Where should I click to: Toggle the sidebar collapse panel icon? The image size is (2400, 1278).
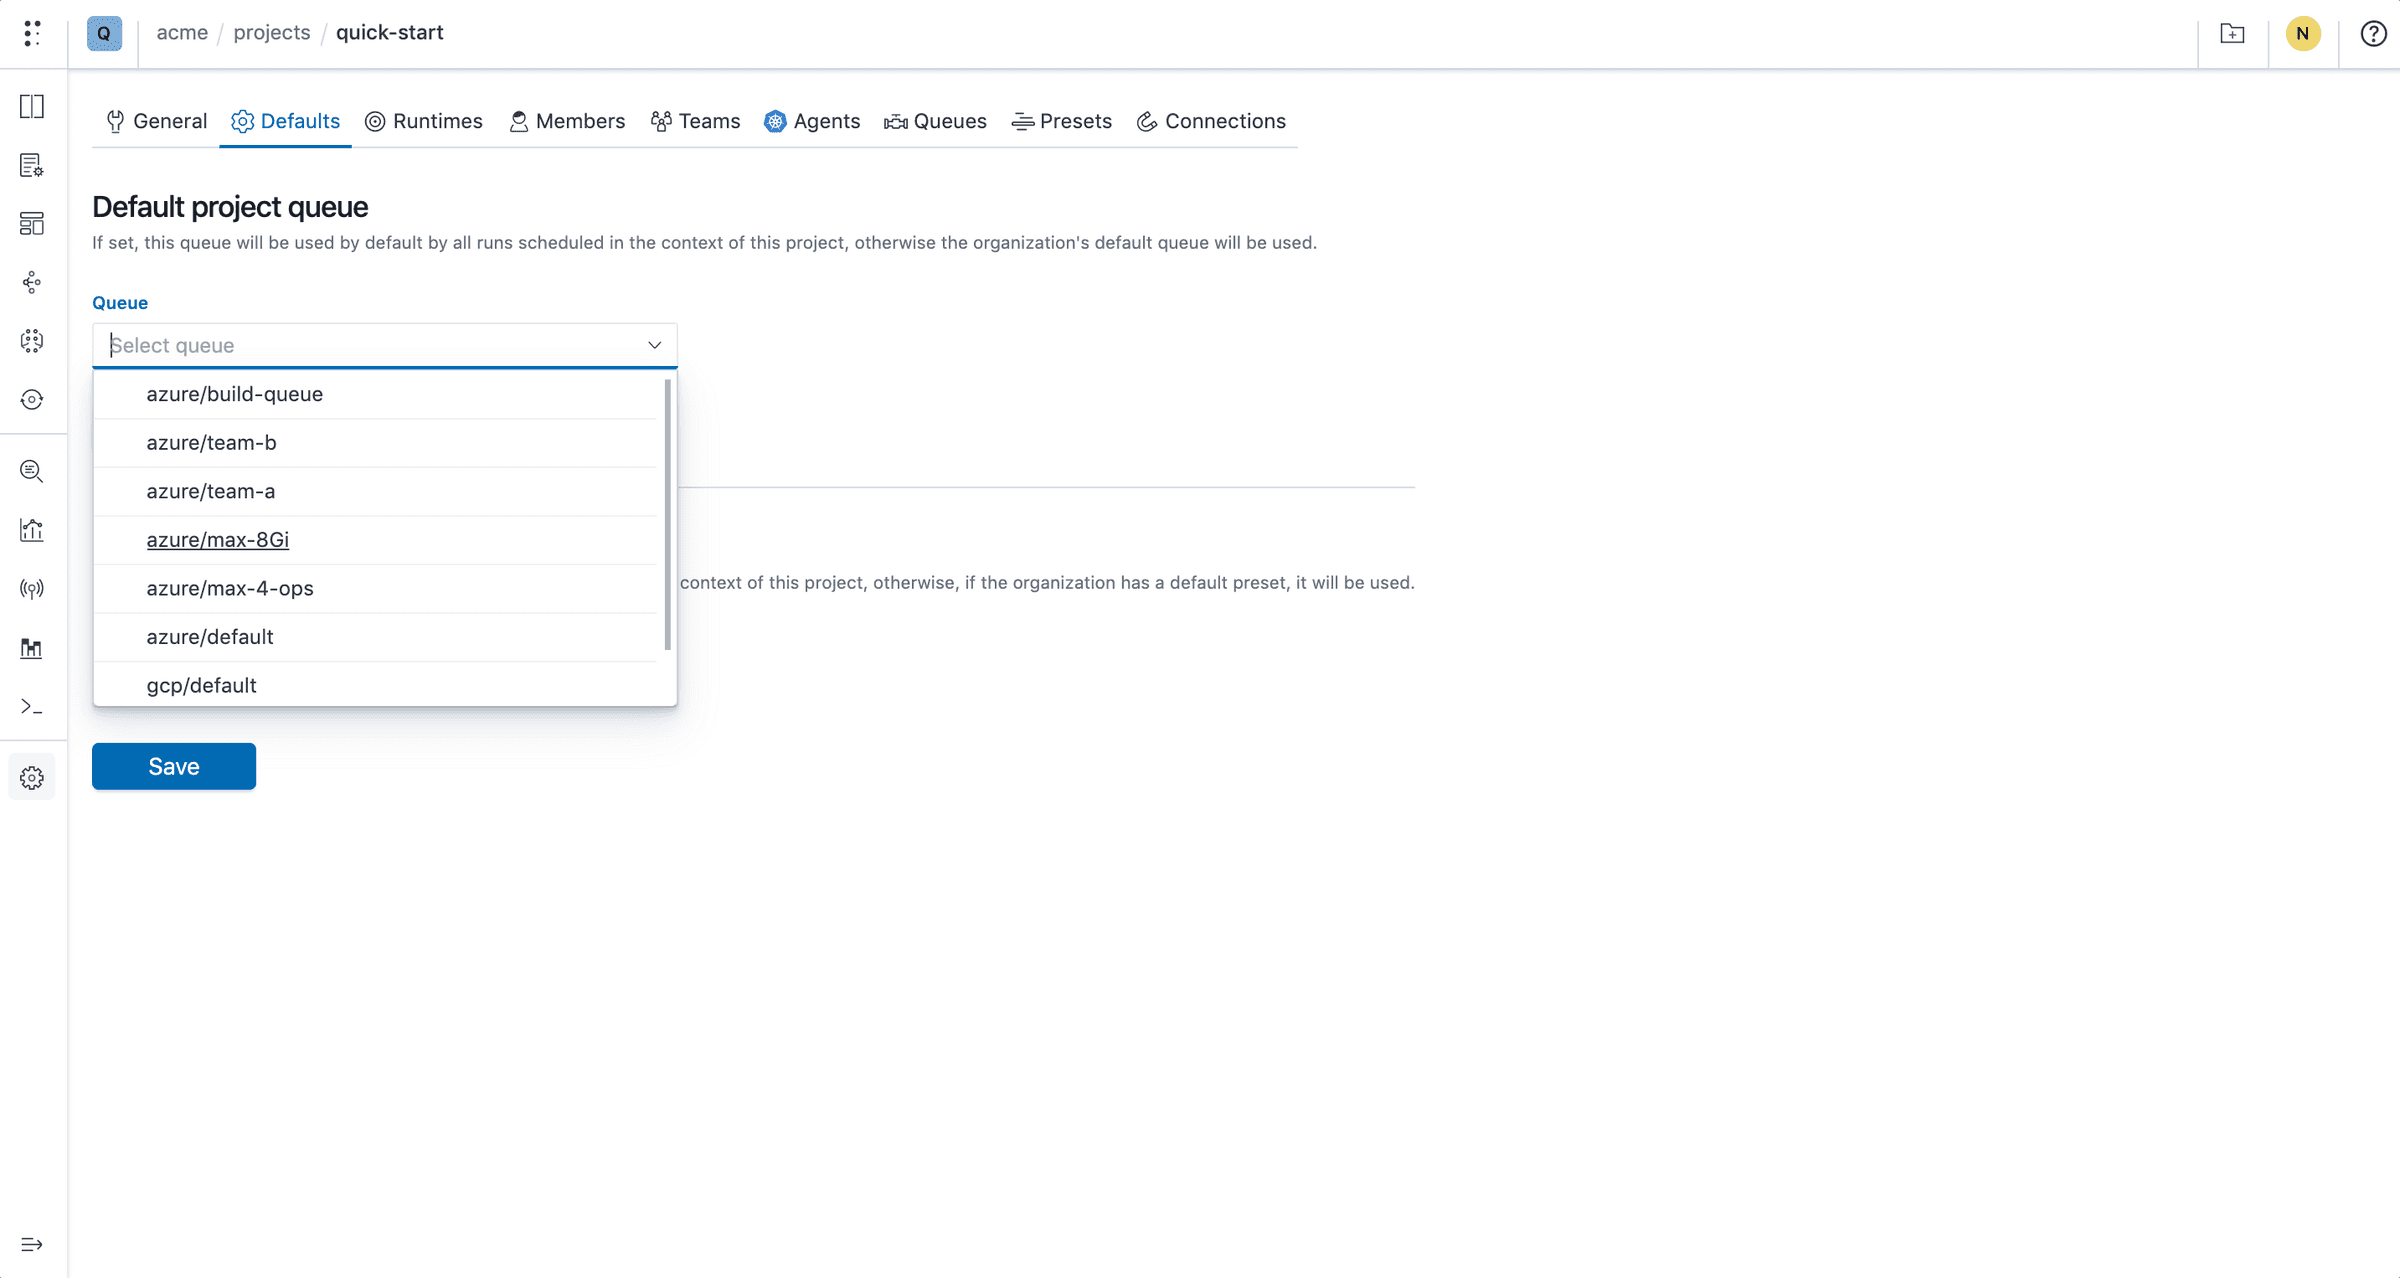(31, 106)
